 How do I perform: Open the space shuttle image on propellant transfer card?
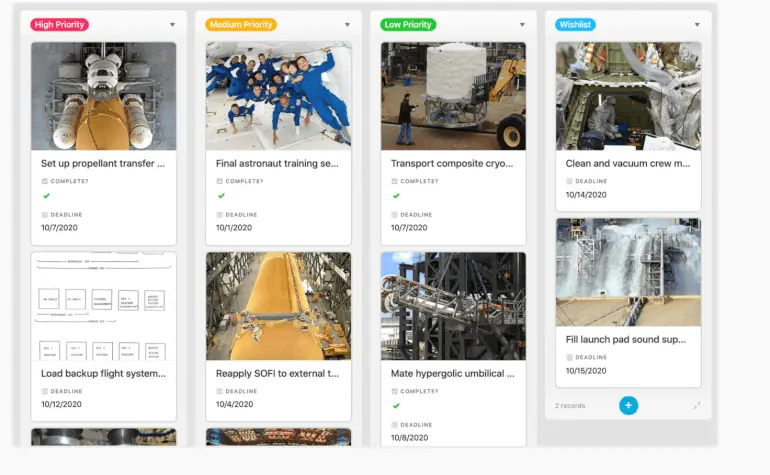(104, 96)
